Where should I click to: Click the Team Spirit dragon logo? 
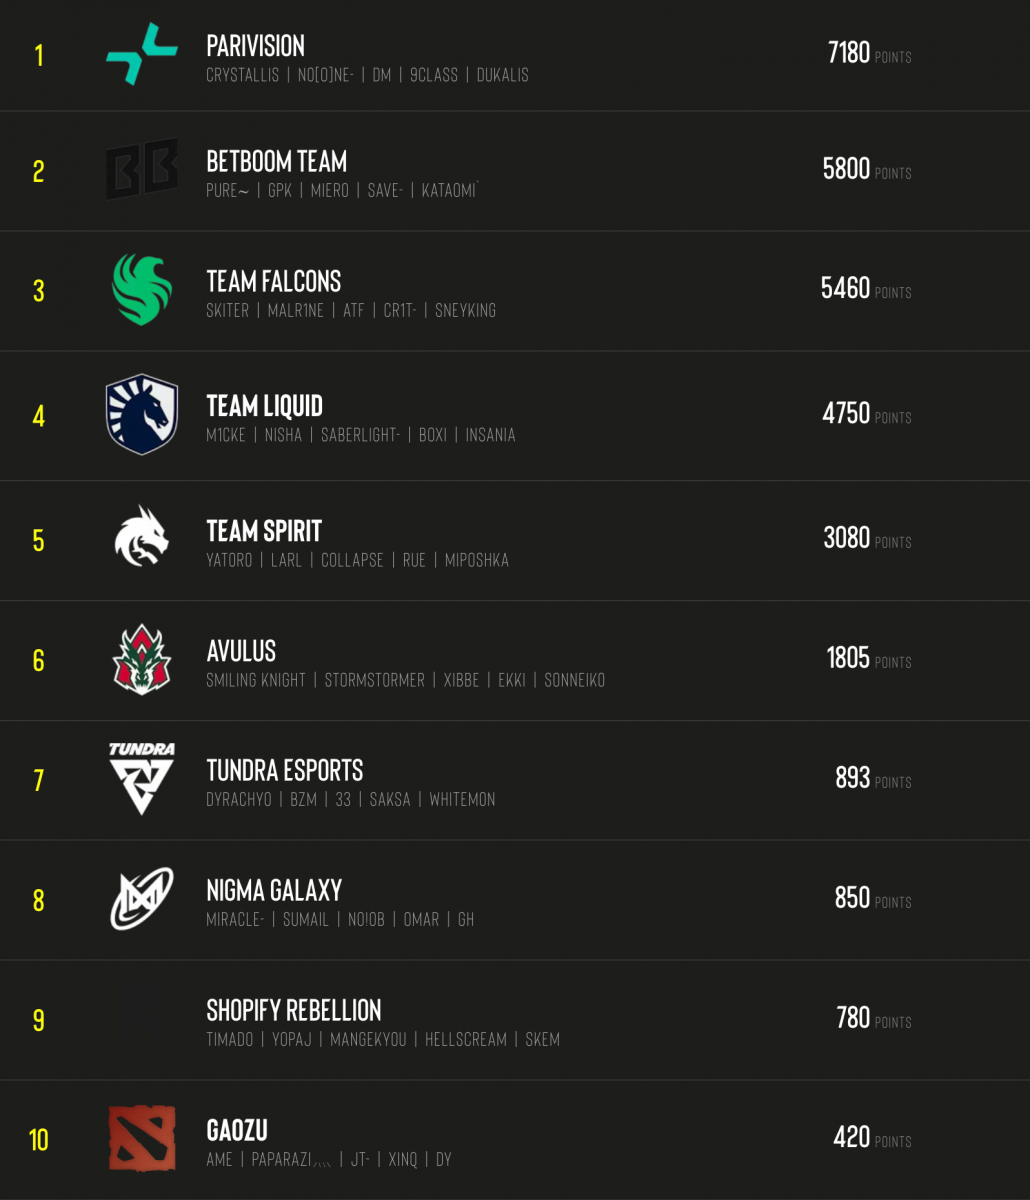[x=141, y=539]
